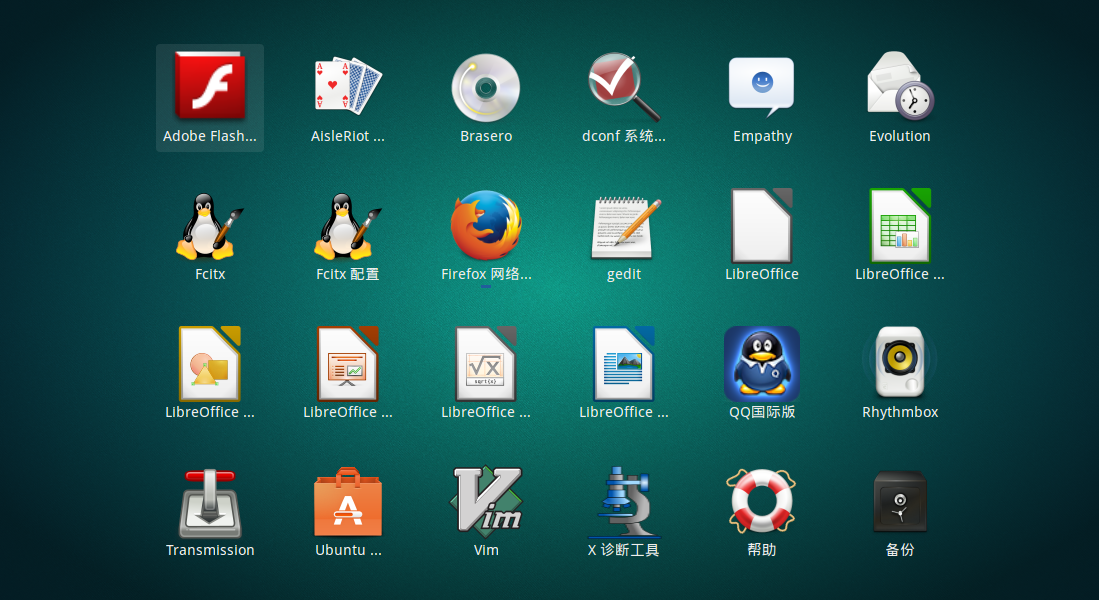
Task: Open QQ国际版 penguin messenger
Action: 762,364
